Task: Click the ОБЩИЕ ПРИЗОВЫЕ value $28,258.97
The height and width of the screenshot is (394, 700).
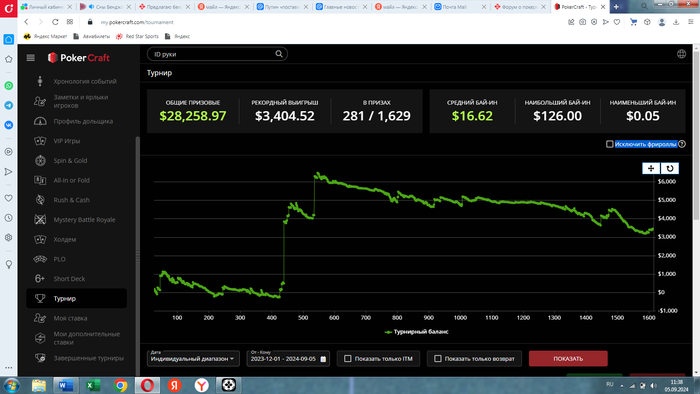Action: pos(193,116)
